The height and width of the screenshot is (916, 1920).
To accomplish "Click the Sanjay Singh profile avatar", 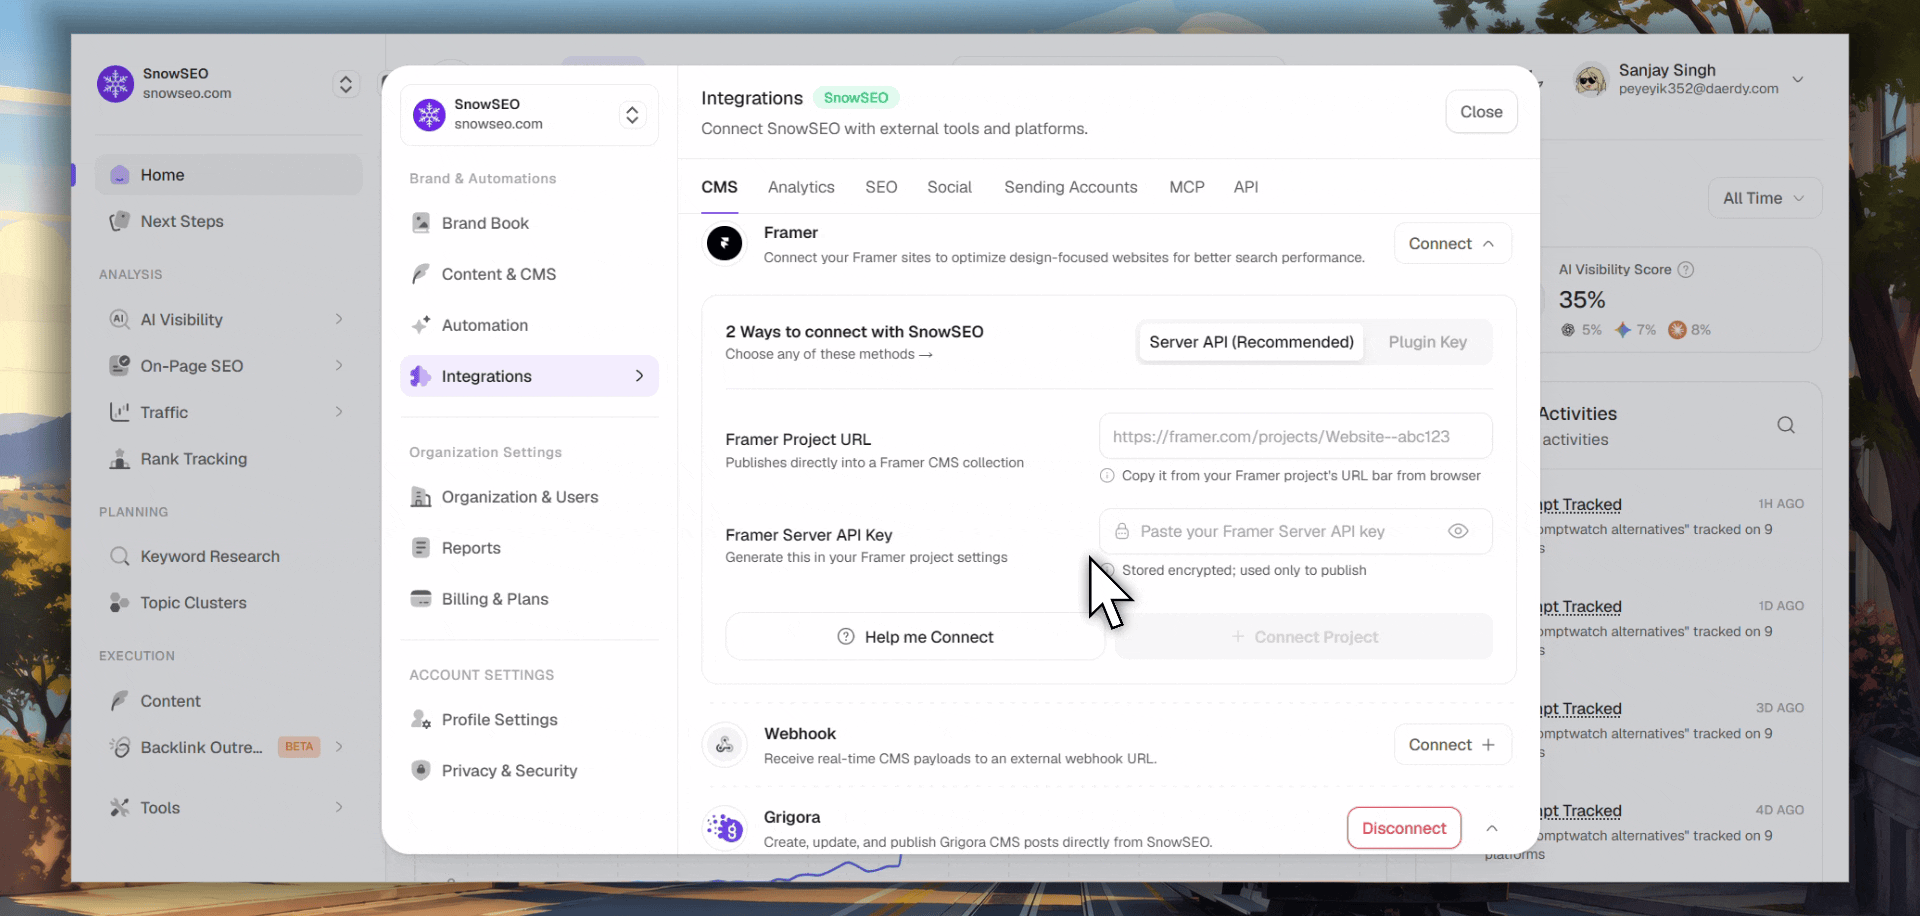I will click(x=1590, y=80).
